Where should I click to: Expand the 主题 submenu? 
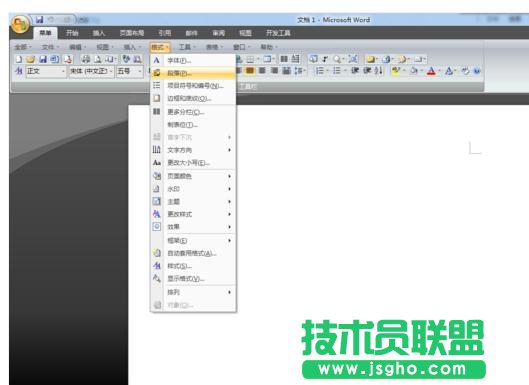pos(193,201)
